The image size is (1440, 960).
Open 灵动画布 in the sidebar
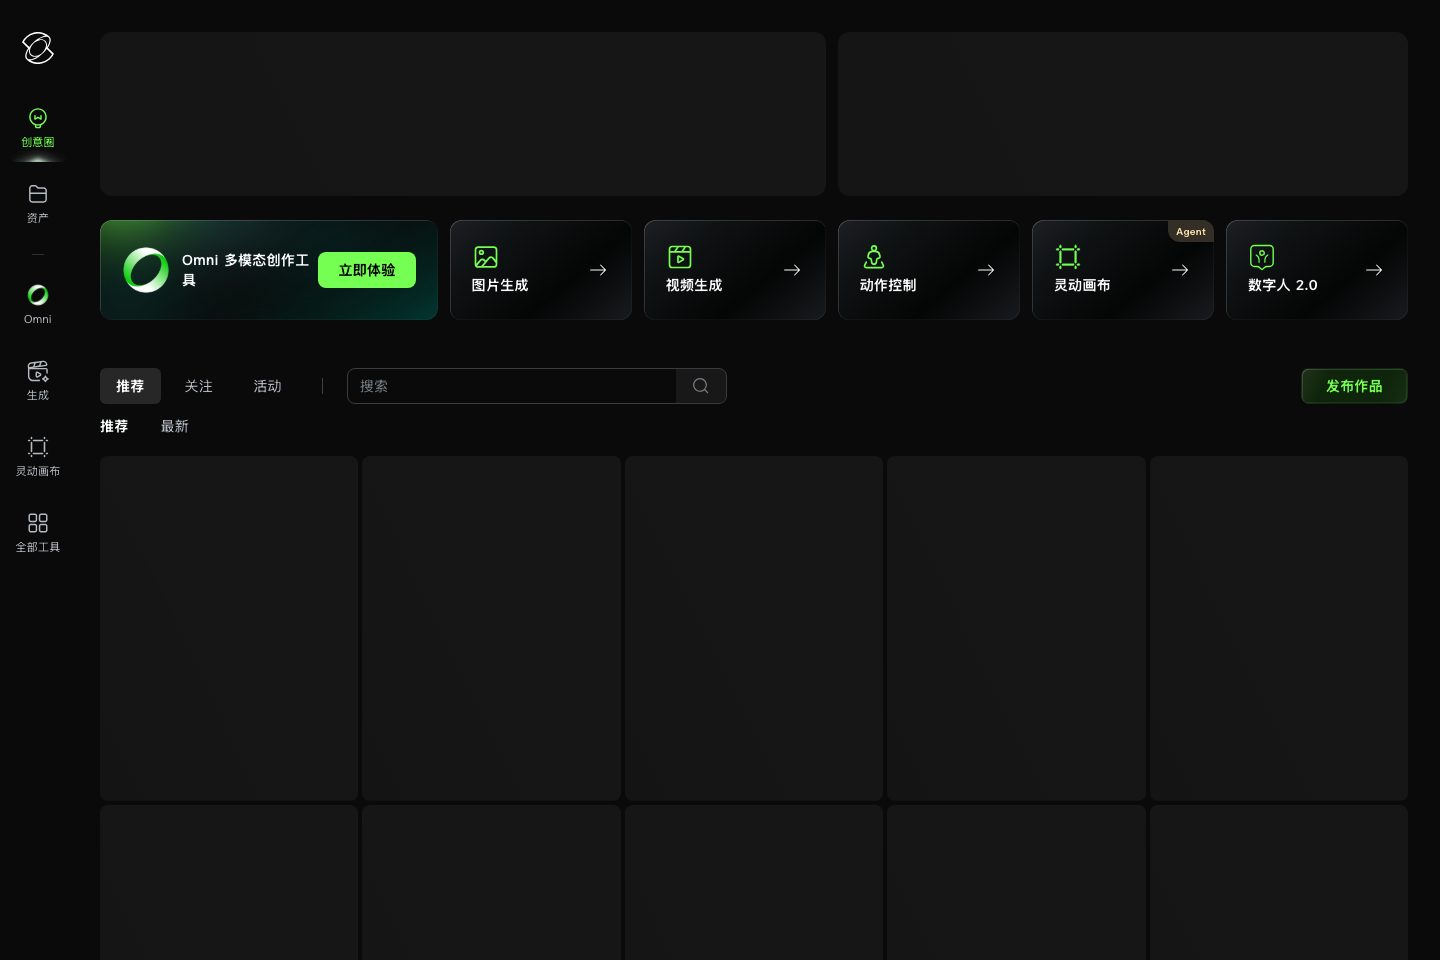[x=38, y=456]
